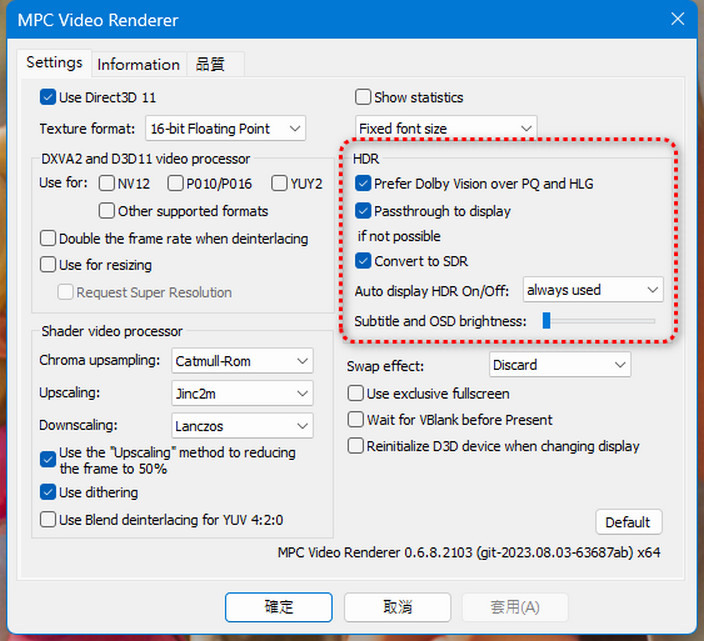Toggle Prefer Dolby Vision over PQ and HLG
The height and width of the screenshot is (641, 704).
(x=363, y=183)
